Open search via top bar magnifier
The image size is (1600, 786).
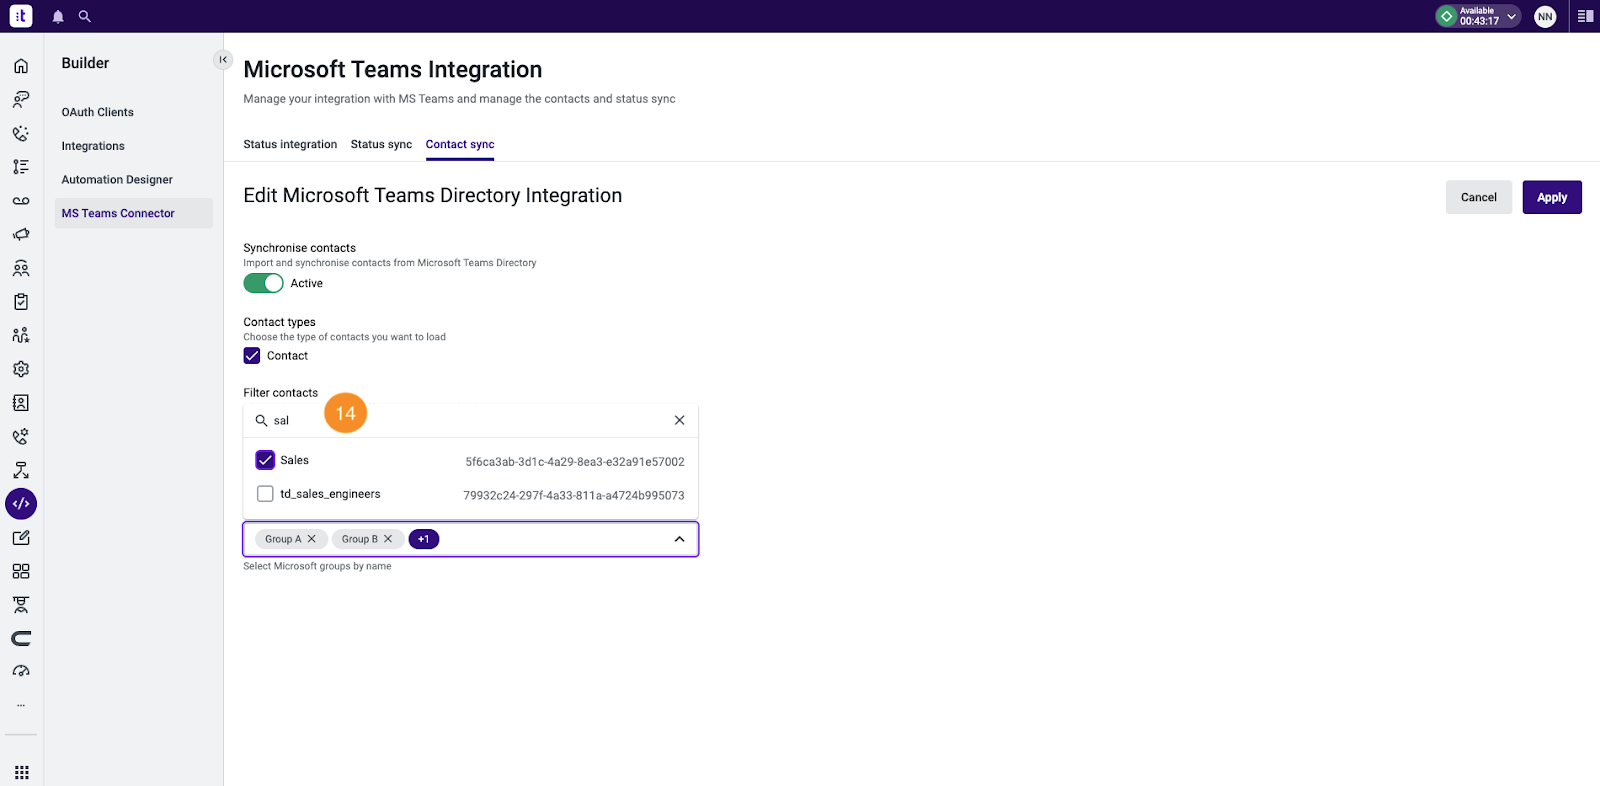coord(85,17)
